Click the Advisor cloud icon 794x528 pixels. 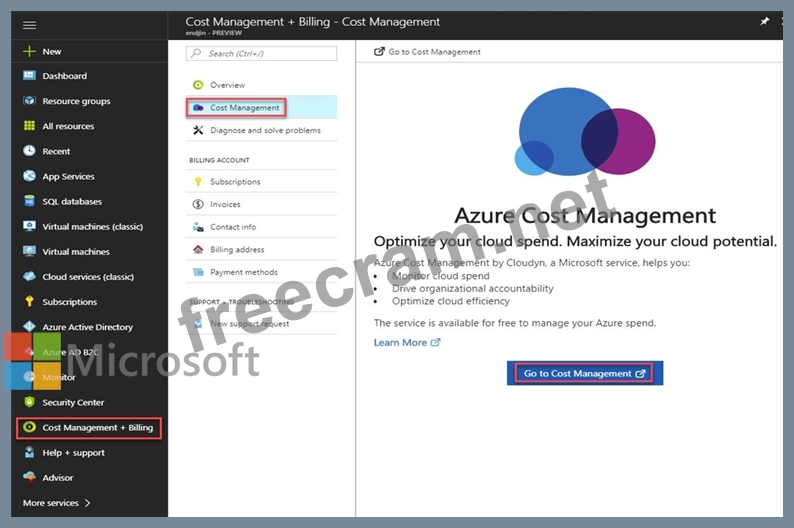(x=29, y=477)
